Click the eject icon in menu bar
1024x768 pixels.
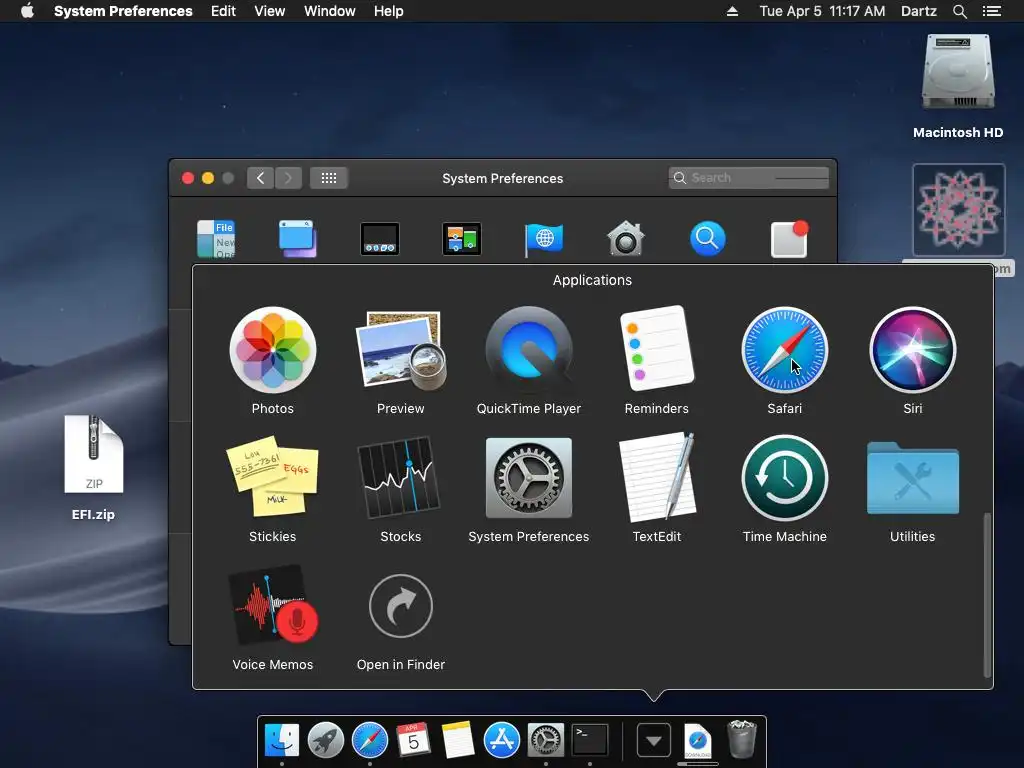pos(733,11)
